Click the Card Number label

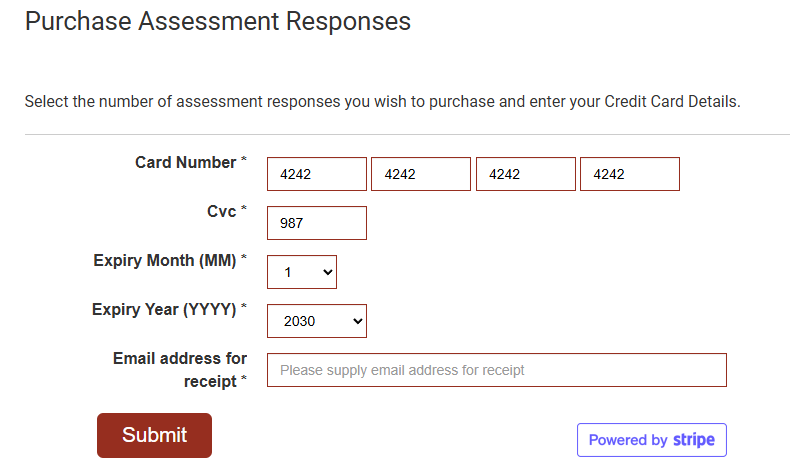[x=185, y=162]
